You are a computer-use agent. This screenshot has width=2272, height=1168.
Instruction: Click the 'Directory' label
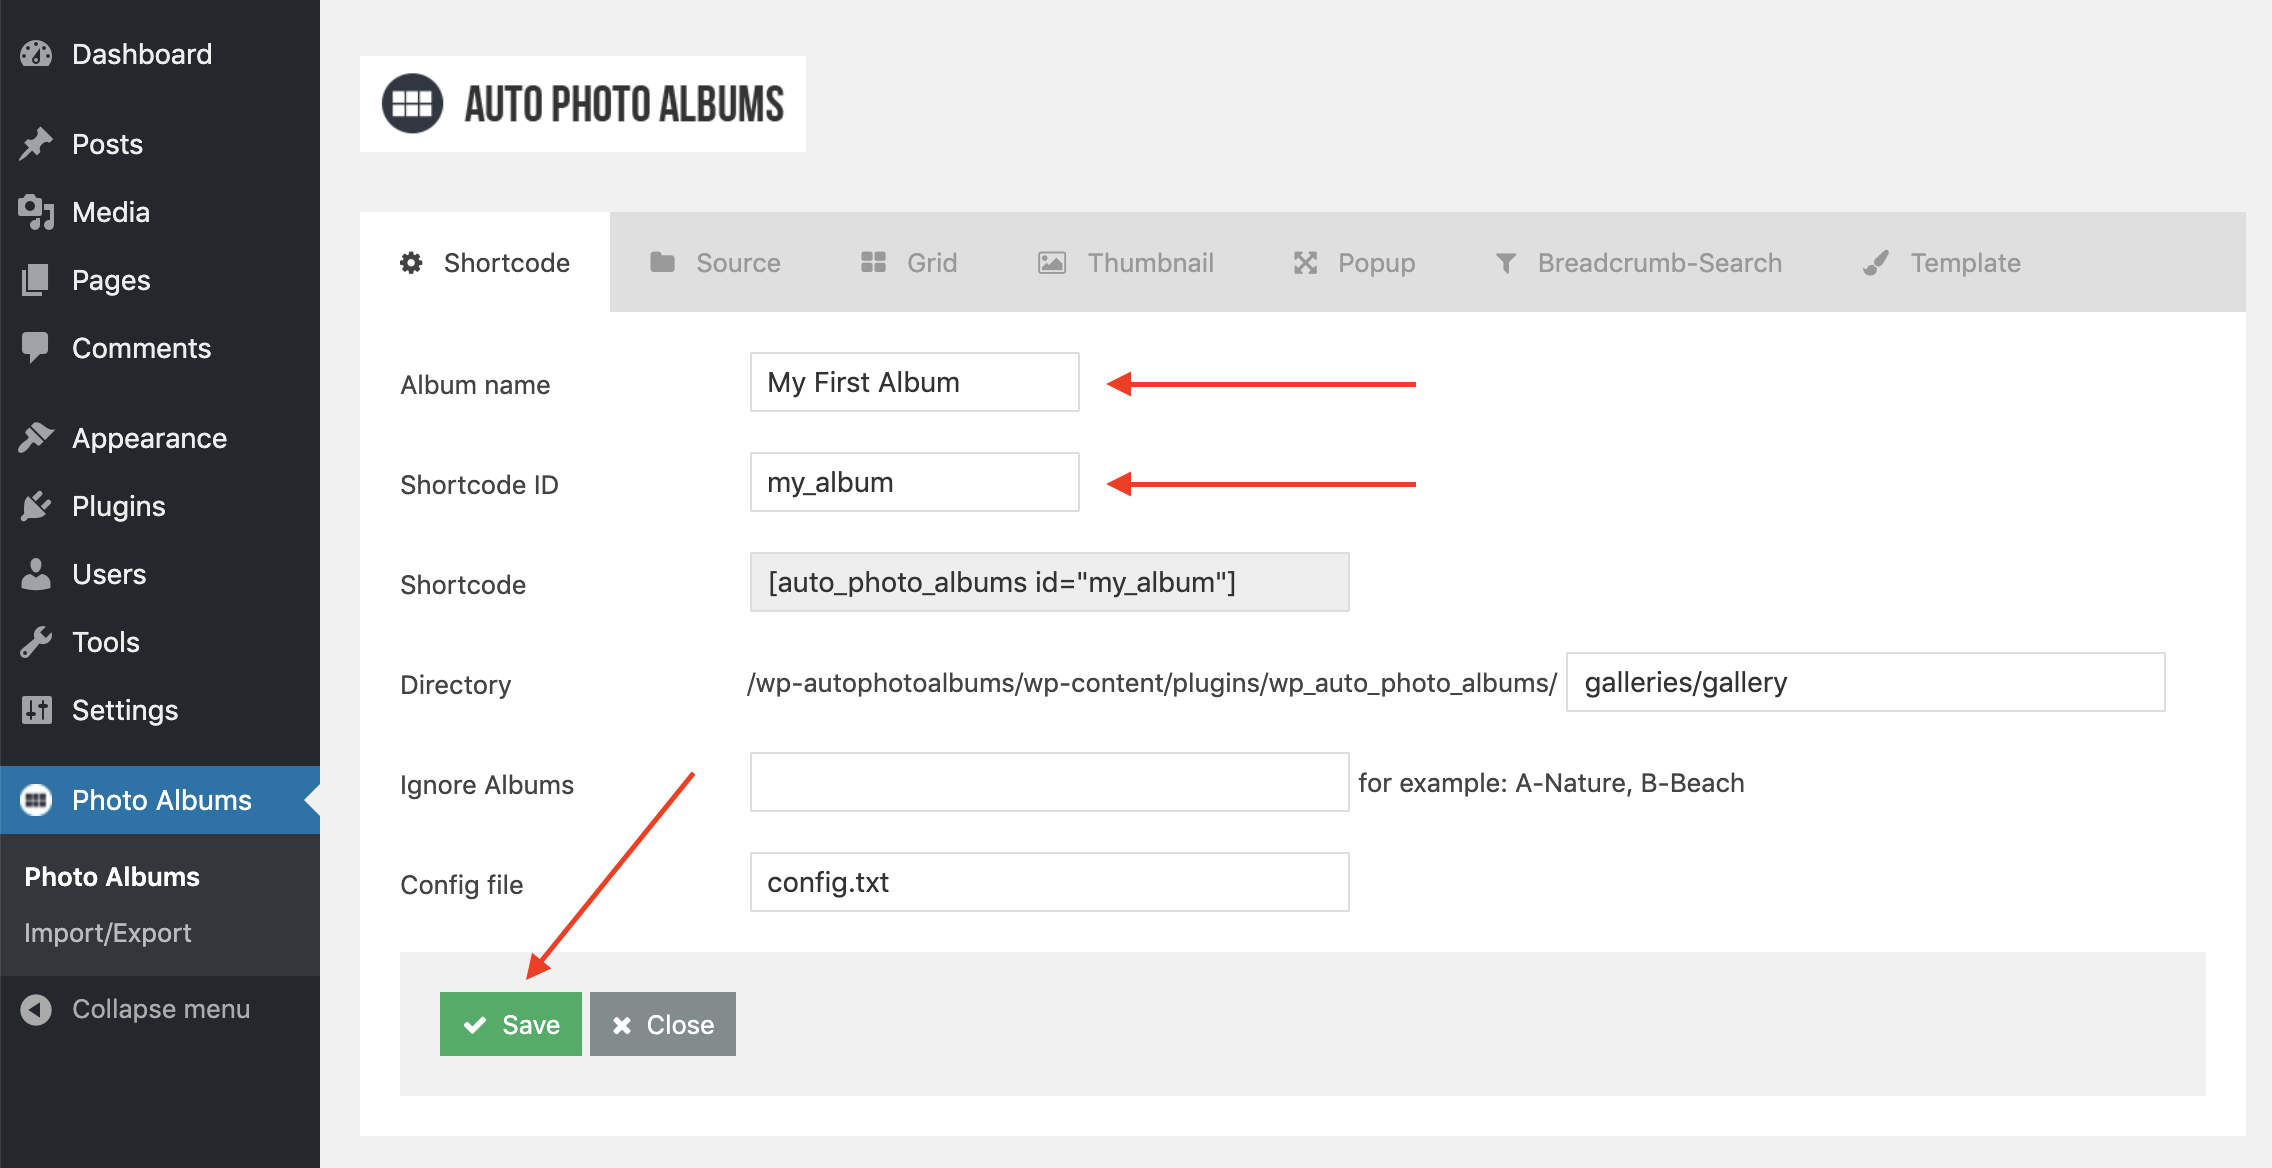[456, 685]
